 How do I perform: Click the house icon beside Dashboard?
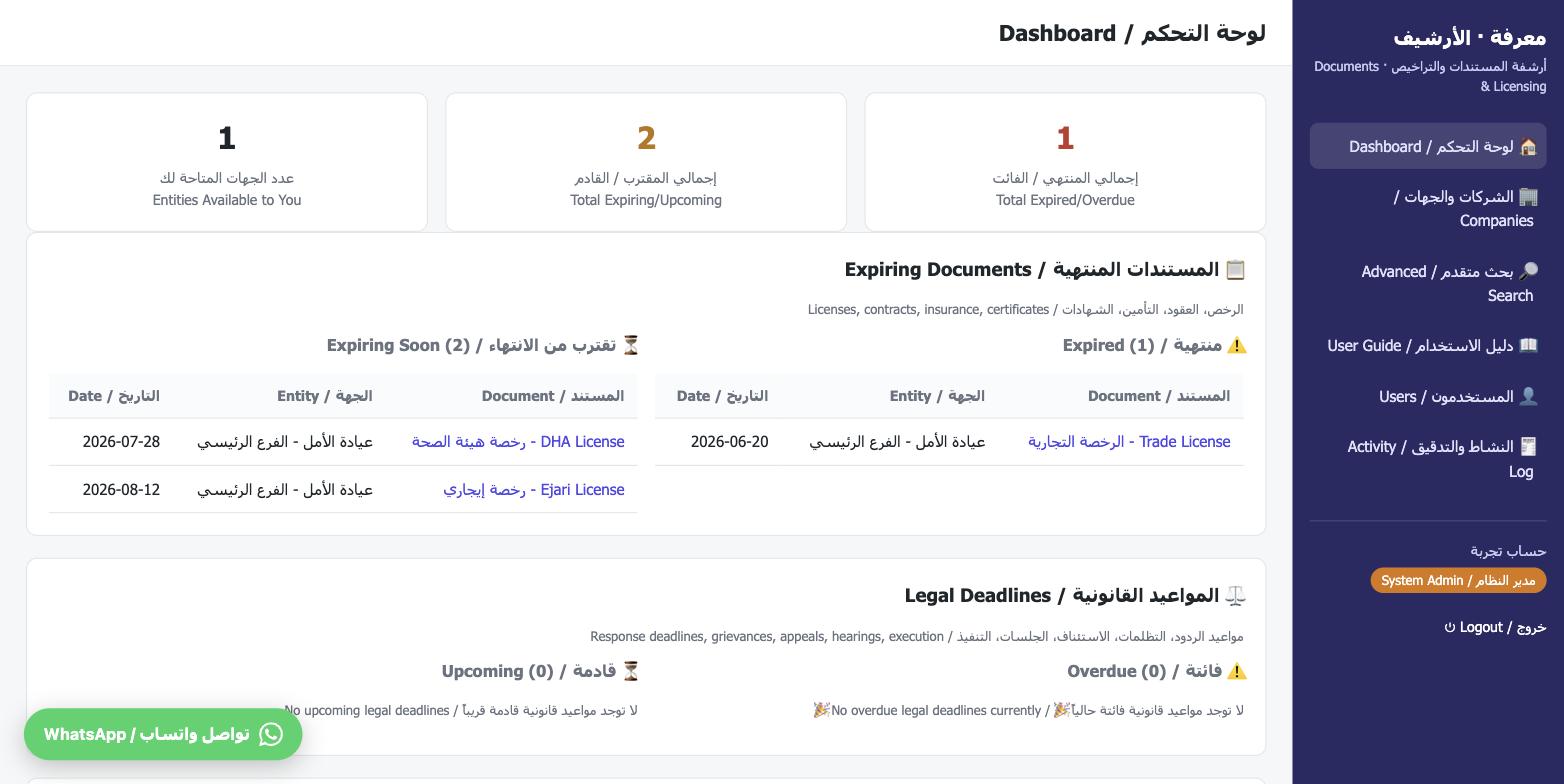coord(1528,147)
